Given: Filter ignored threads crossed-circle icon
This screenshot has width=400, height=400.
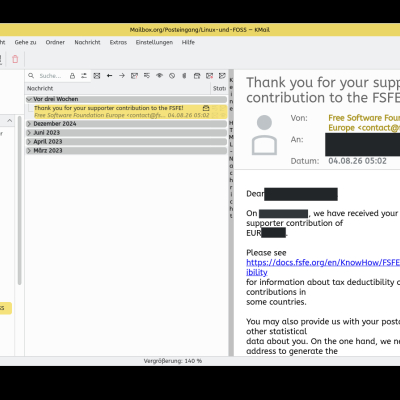Looking at the screenshot, I should point(172,76).
